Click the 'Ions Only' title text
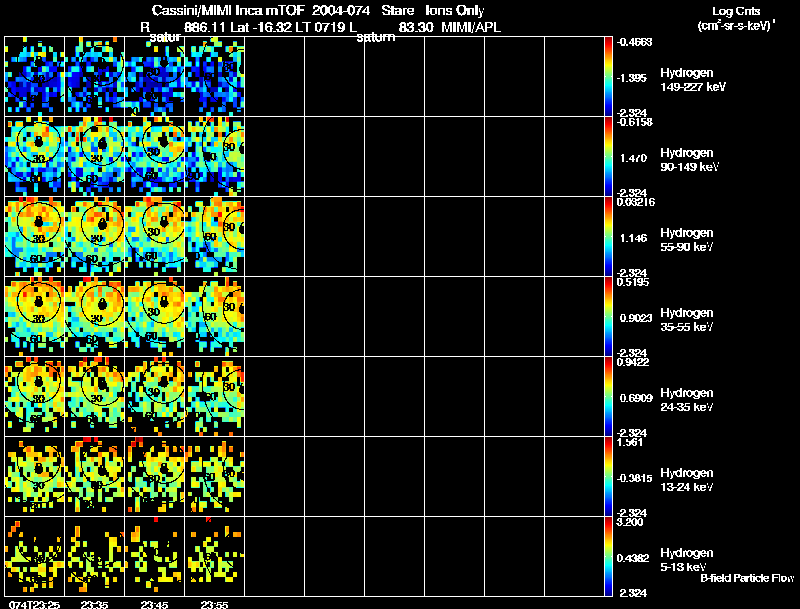This screenshot has width=800, height=609. (455, 11)
